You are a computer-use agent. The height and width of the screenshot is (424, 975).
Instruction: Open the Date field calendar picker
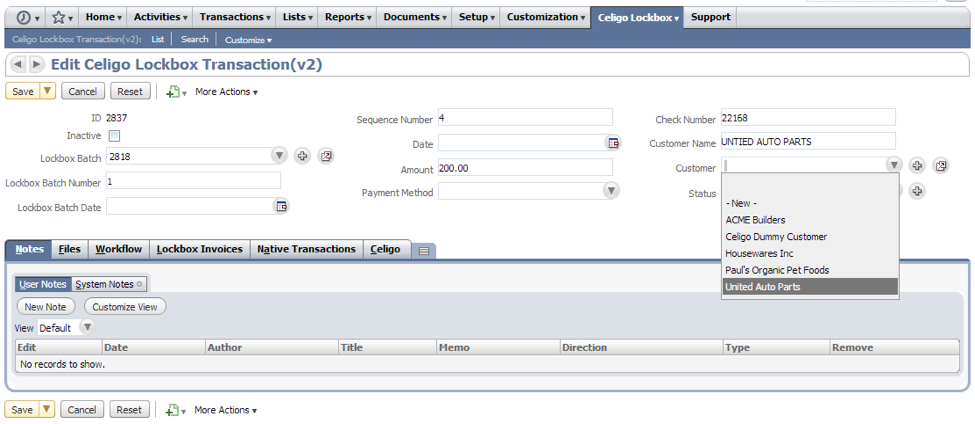614,143
